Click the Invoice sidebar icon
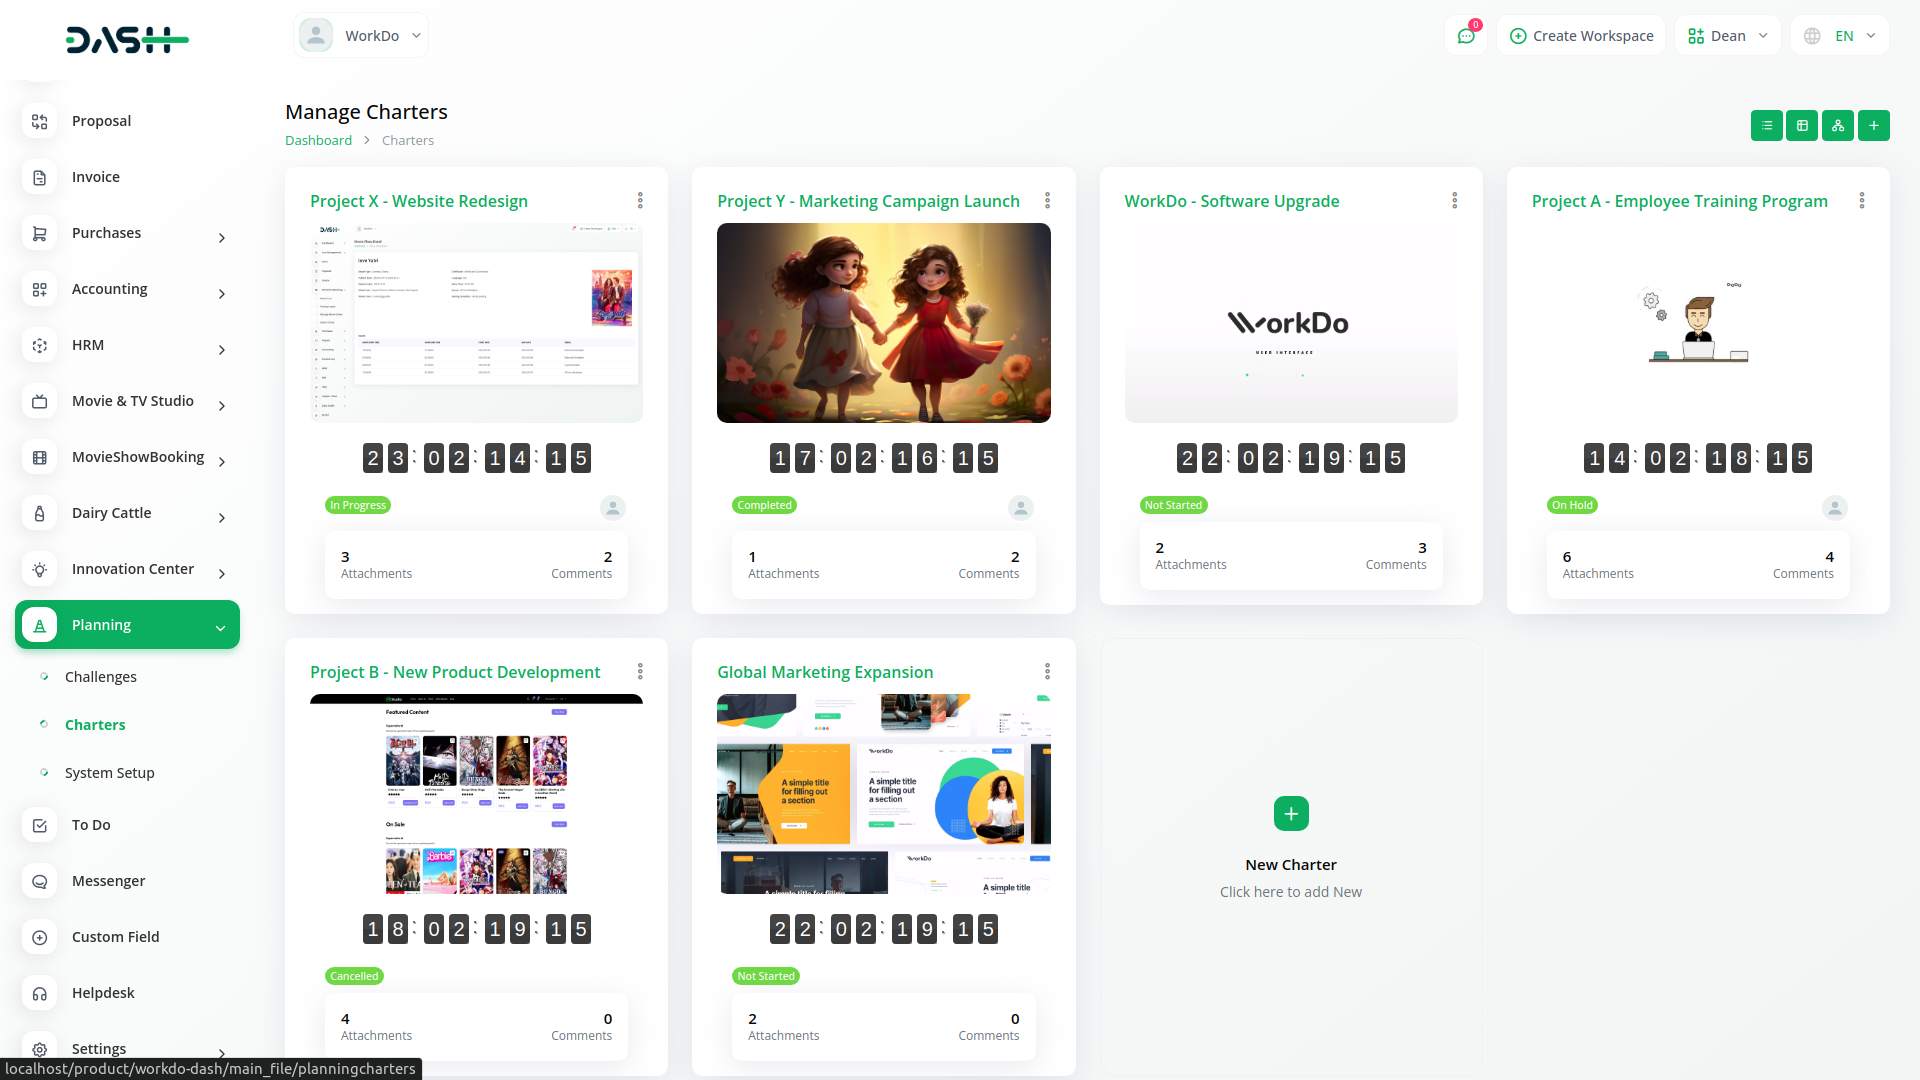This screenshot has width=1920, height=1080. (40, 177)
